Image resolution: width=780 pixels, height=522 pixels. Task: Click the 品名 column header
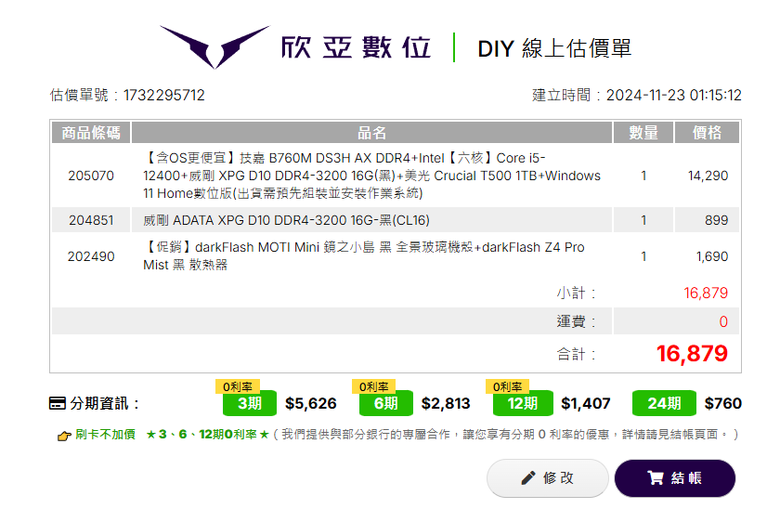click(372, 133)
